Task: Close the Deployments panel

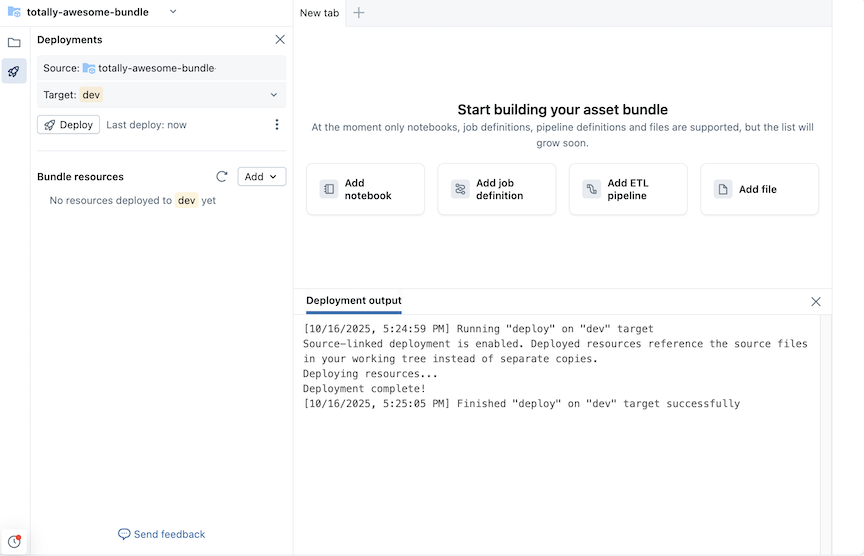Action: tap(280, 40)
